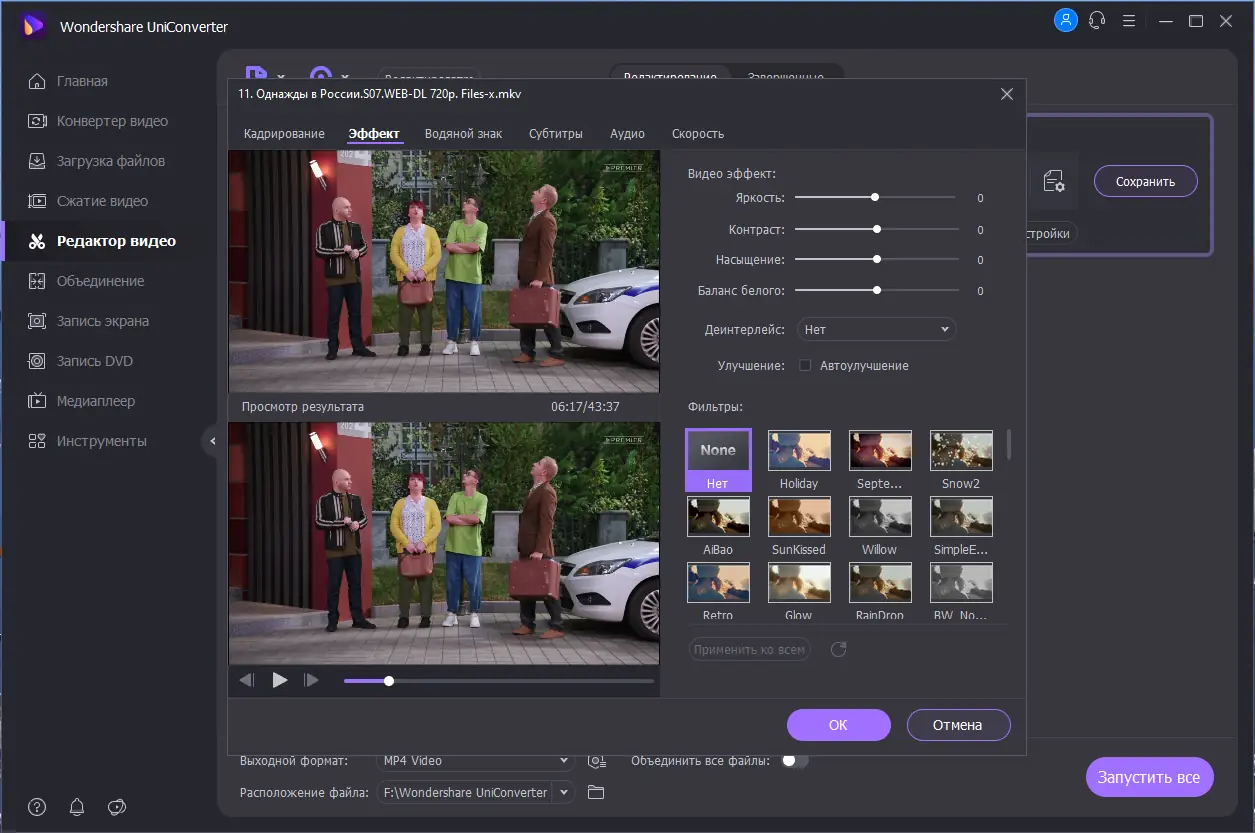Switch to the Водяной знак tab

click(463, 134)
